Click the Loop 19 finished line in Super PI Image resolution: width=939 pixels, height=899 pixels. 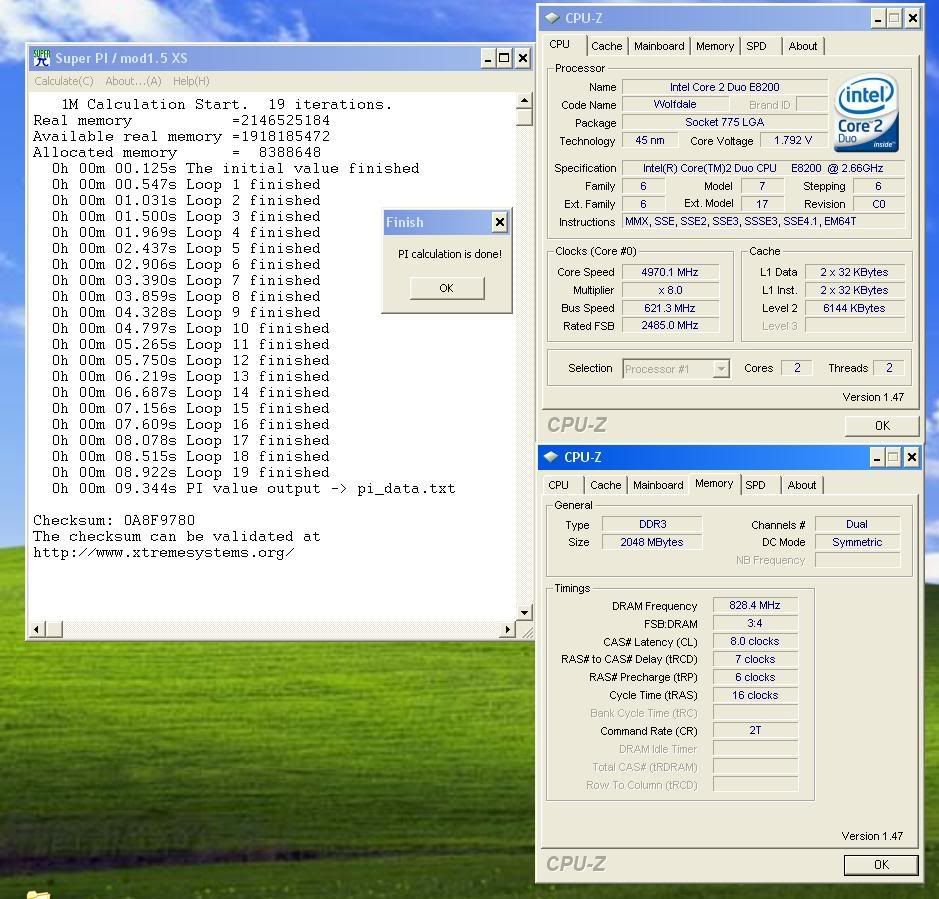(x=190, y=473)
